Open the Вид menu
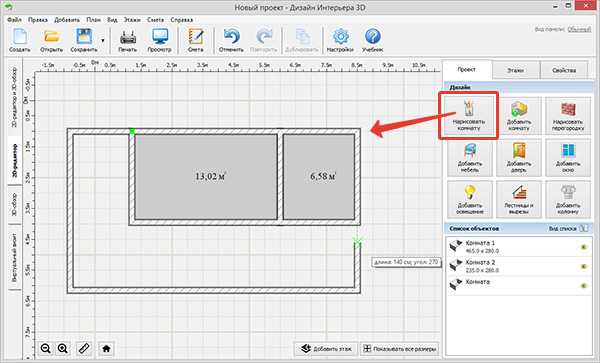 click(112, 20)
